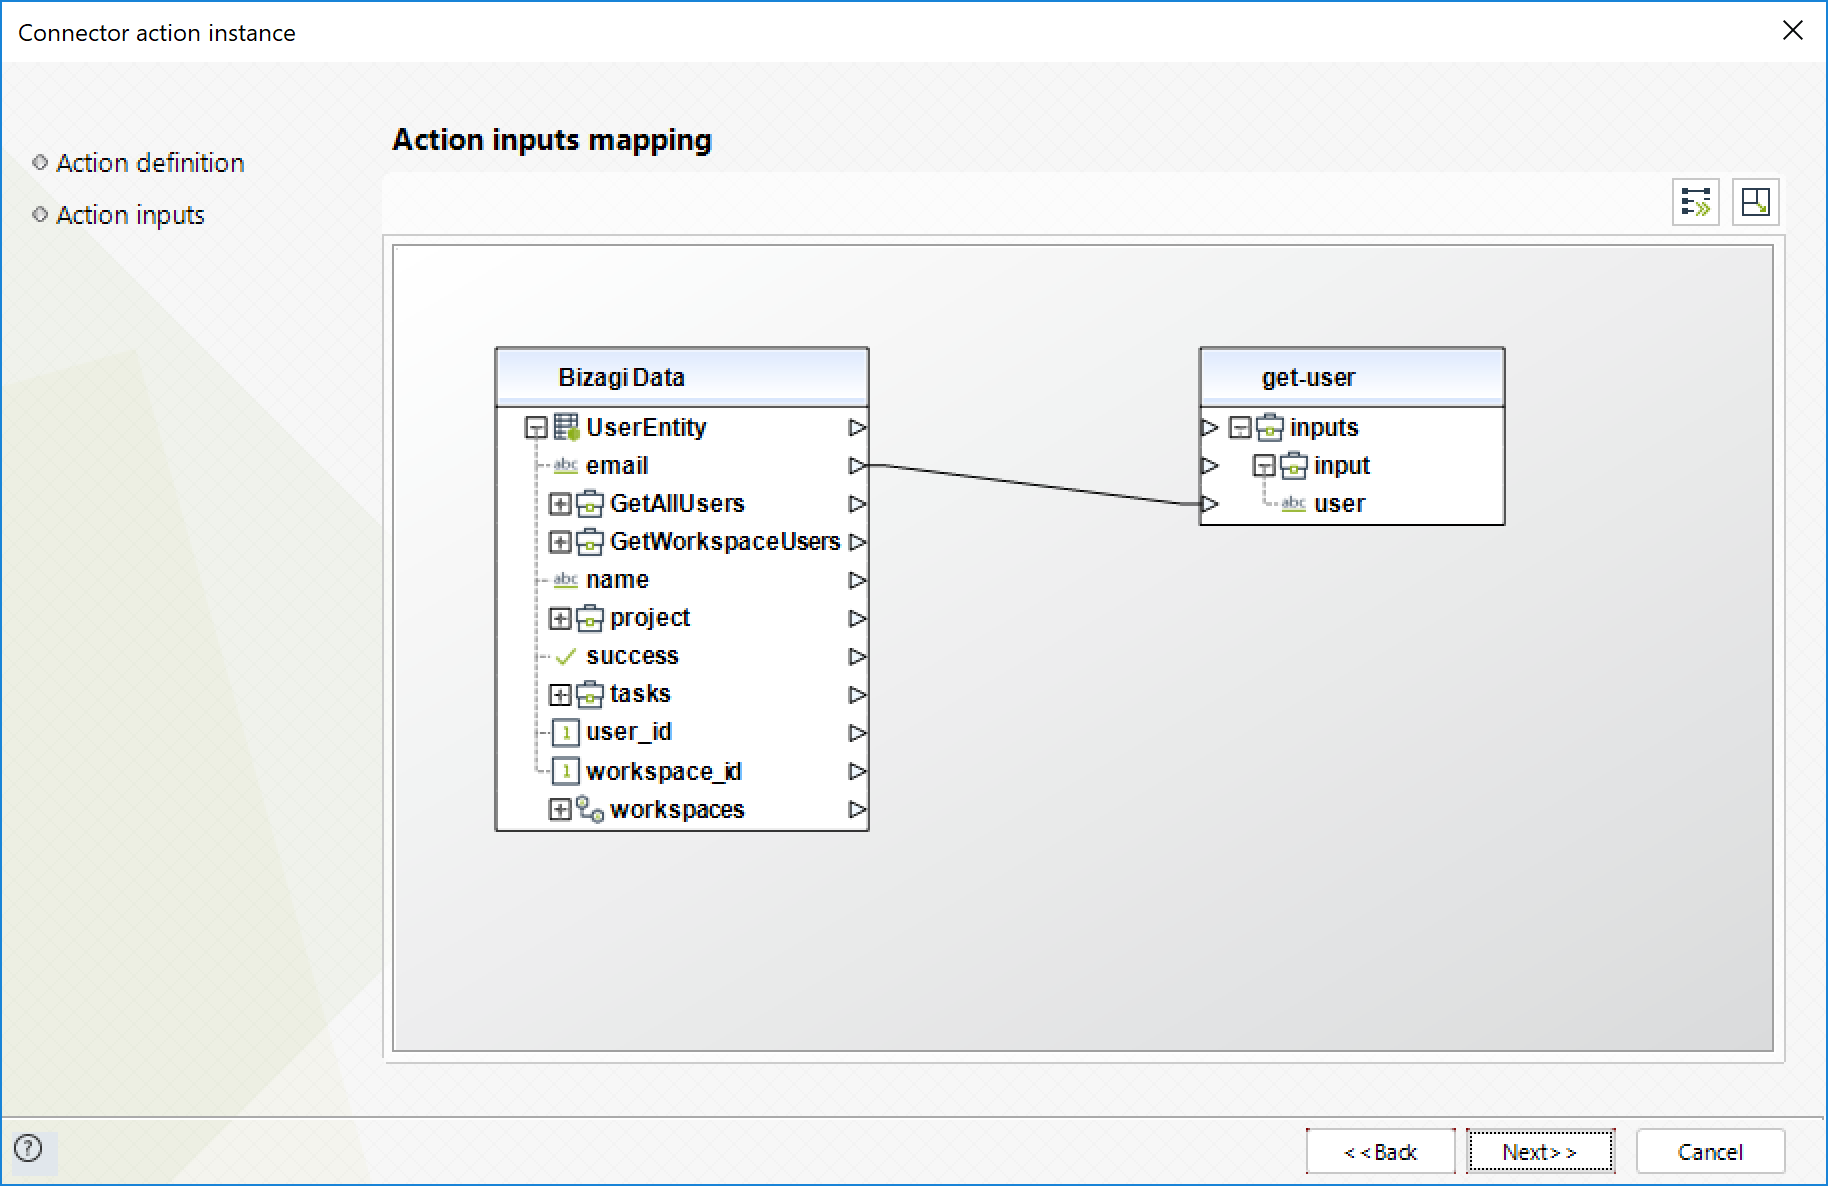Click the input briefcase icon in get-user

(1294, 465)
